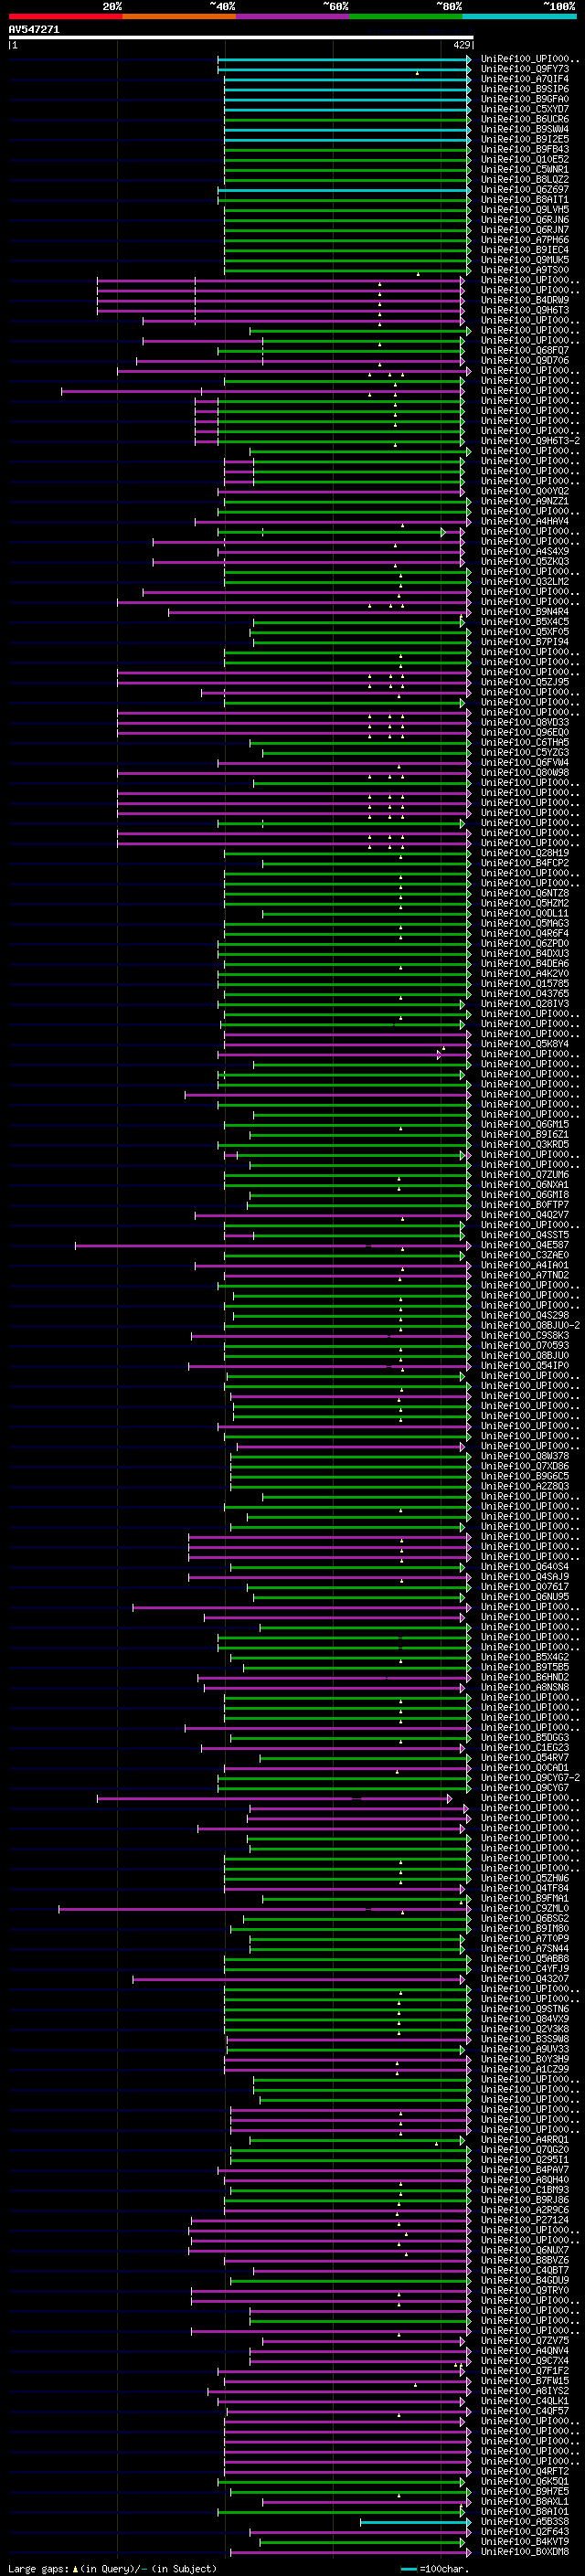The width and height of the screenshot is (585, 2576).
Task: Click label UniRef100_B0XDM8
Action: click(x=524, y=2552)
